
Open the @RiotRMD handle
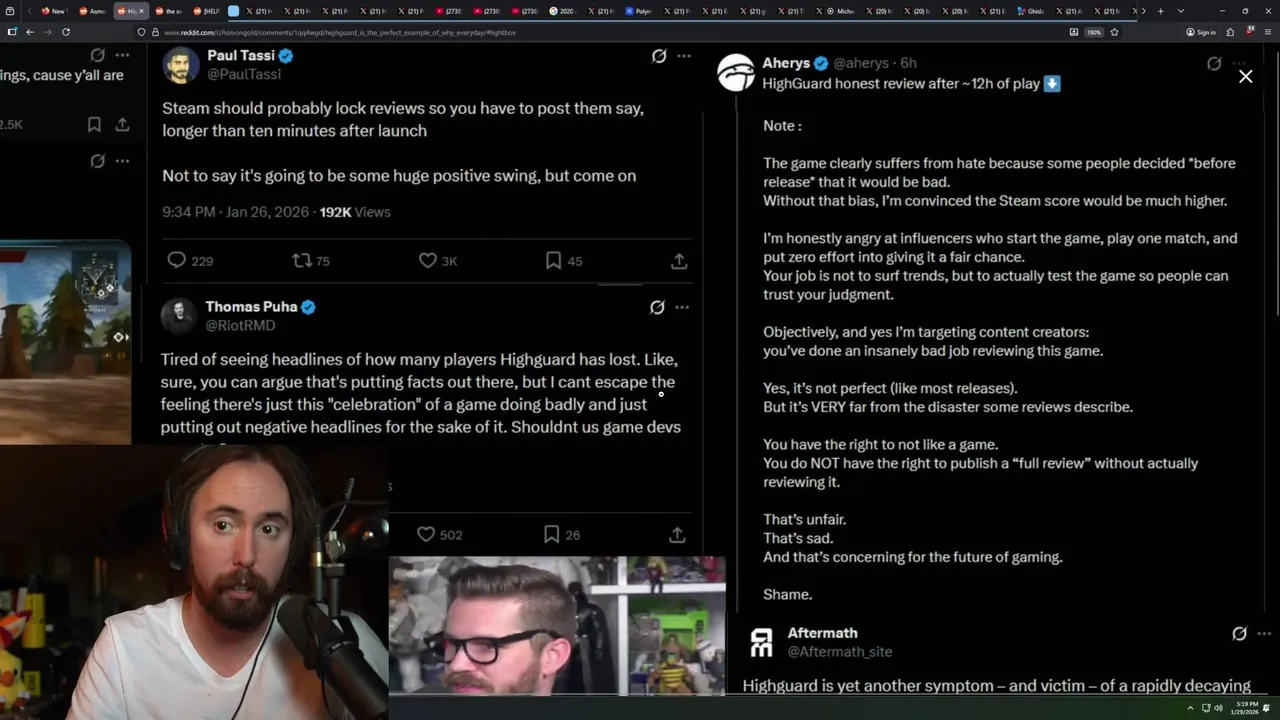pos(240,325)
